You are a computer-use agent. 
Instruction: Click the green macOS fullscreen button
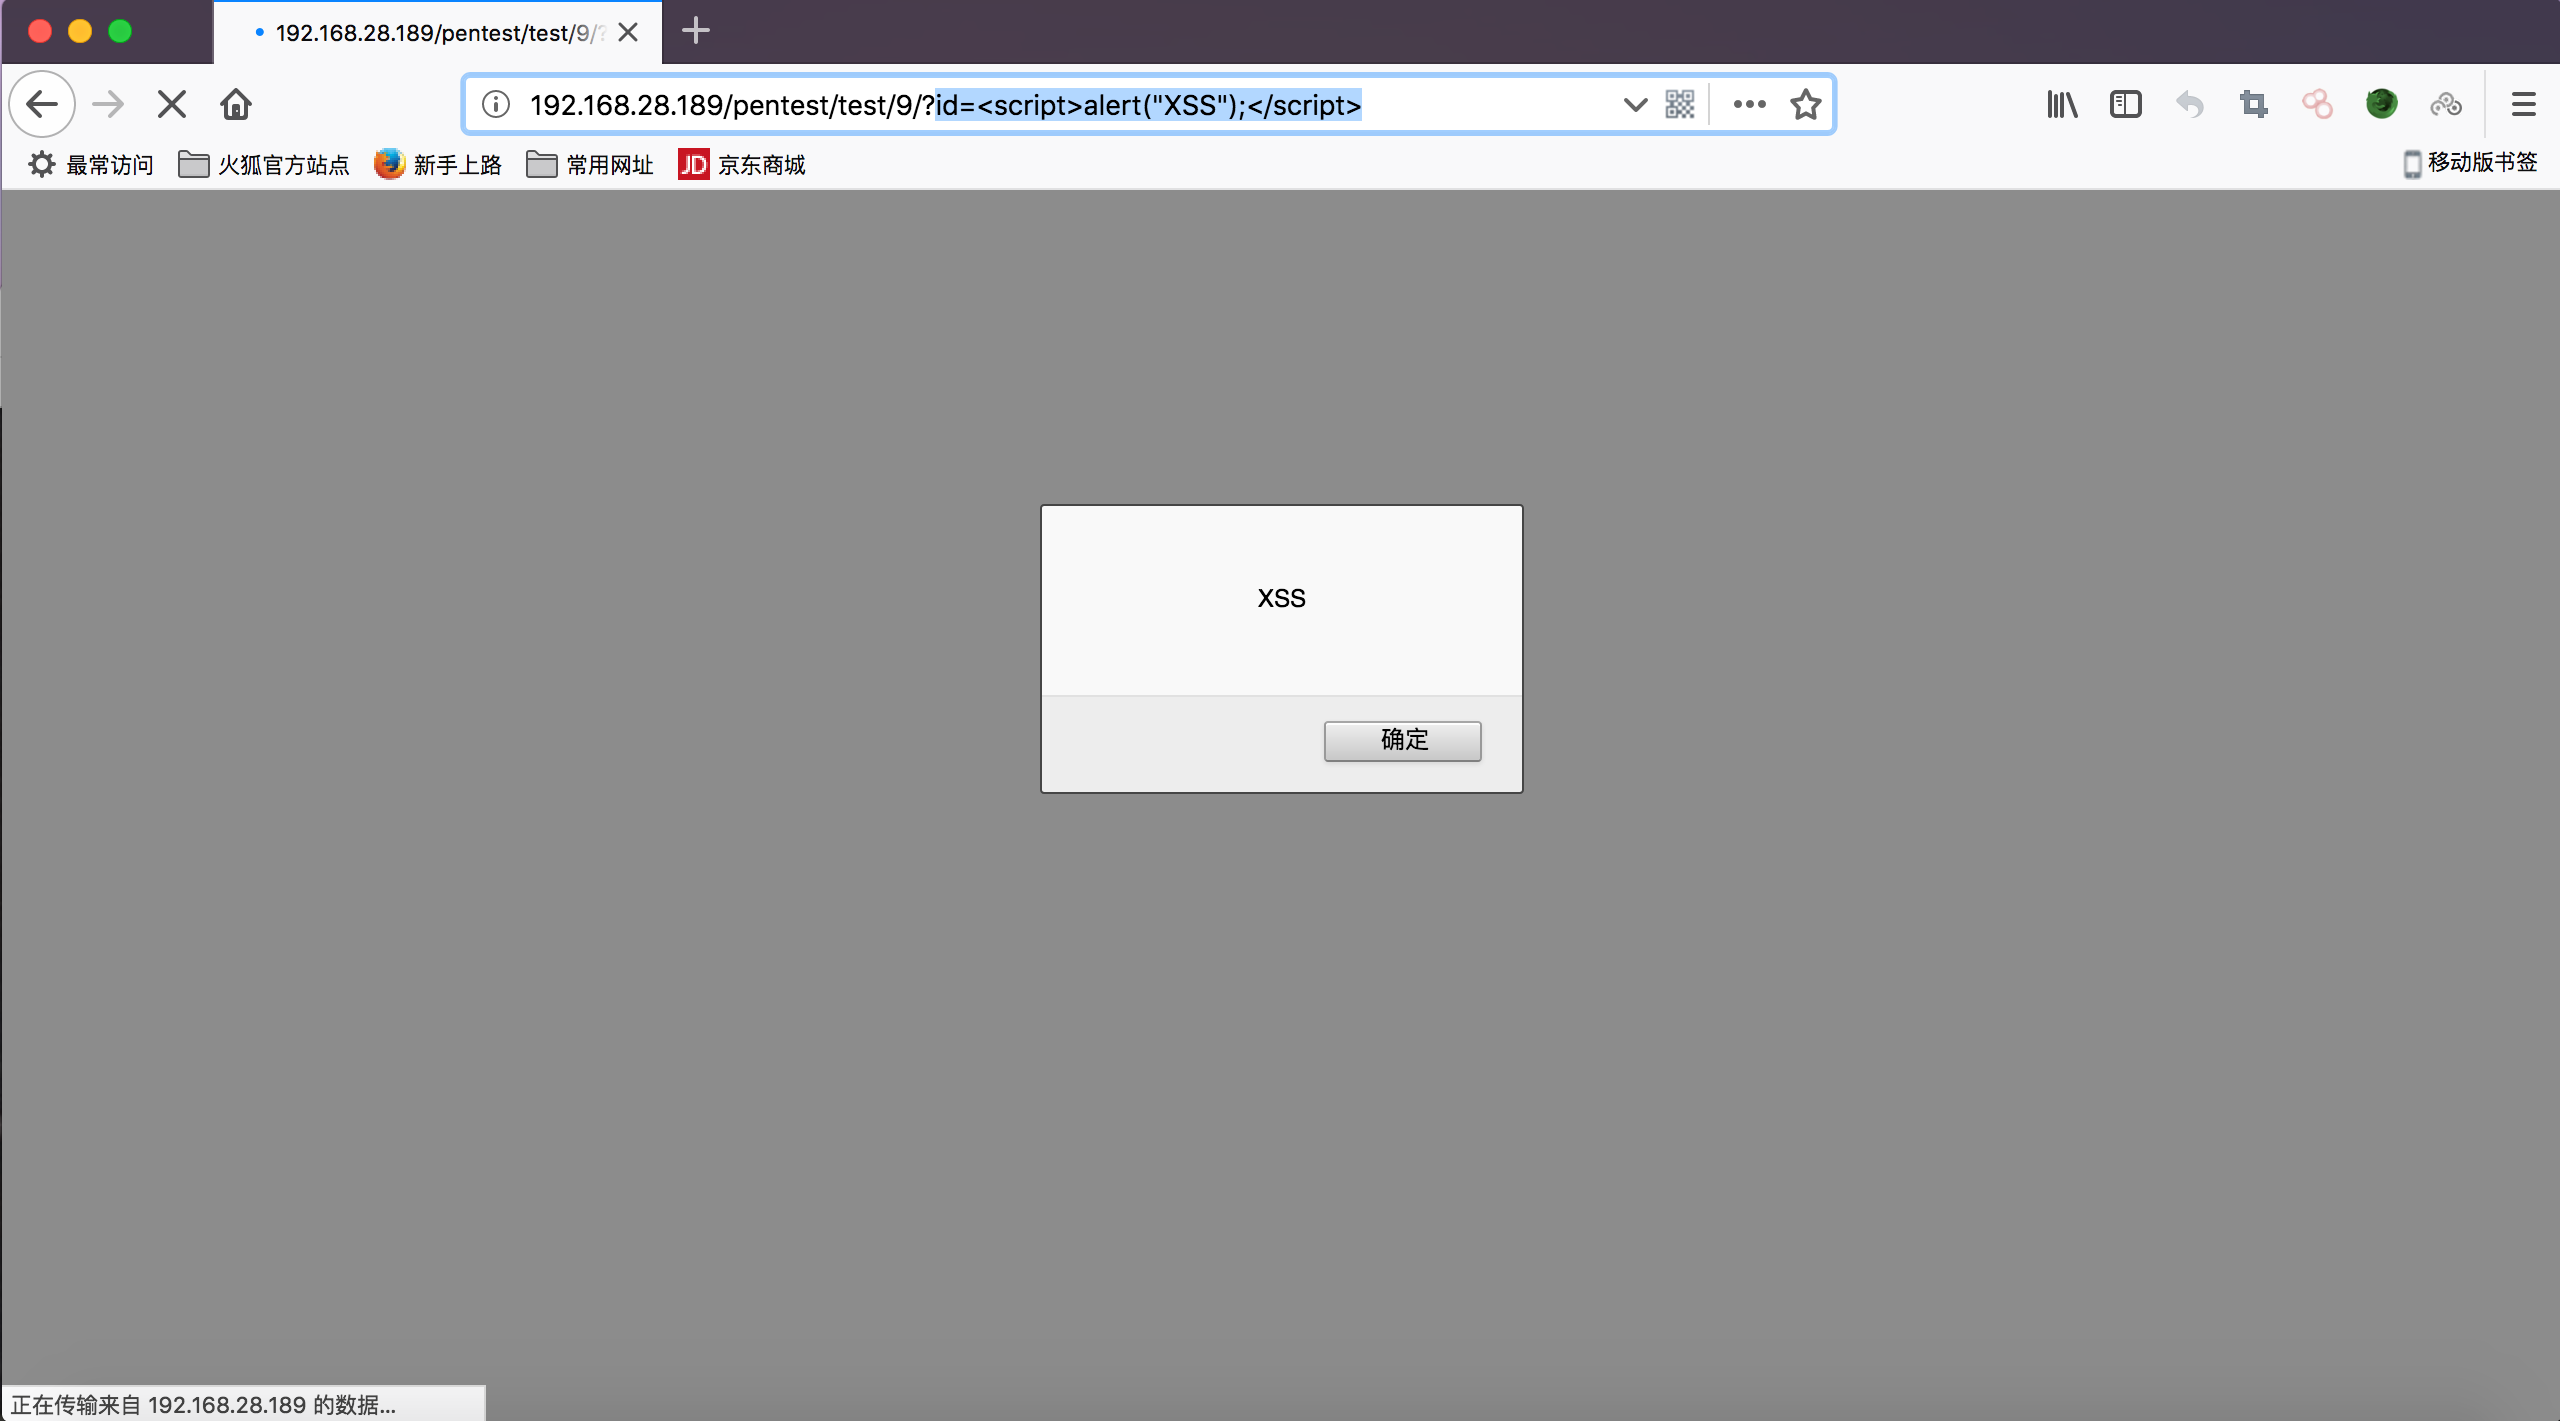pos(120,31)
